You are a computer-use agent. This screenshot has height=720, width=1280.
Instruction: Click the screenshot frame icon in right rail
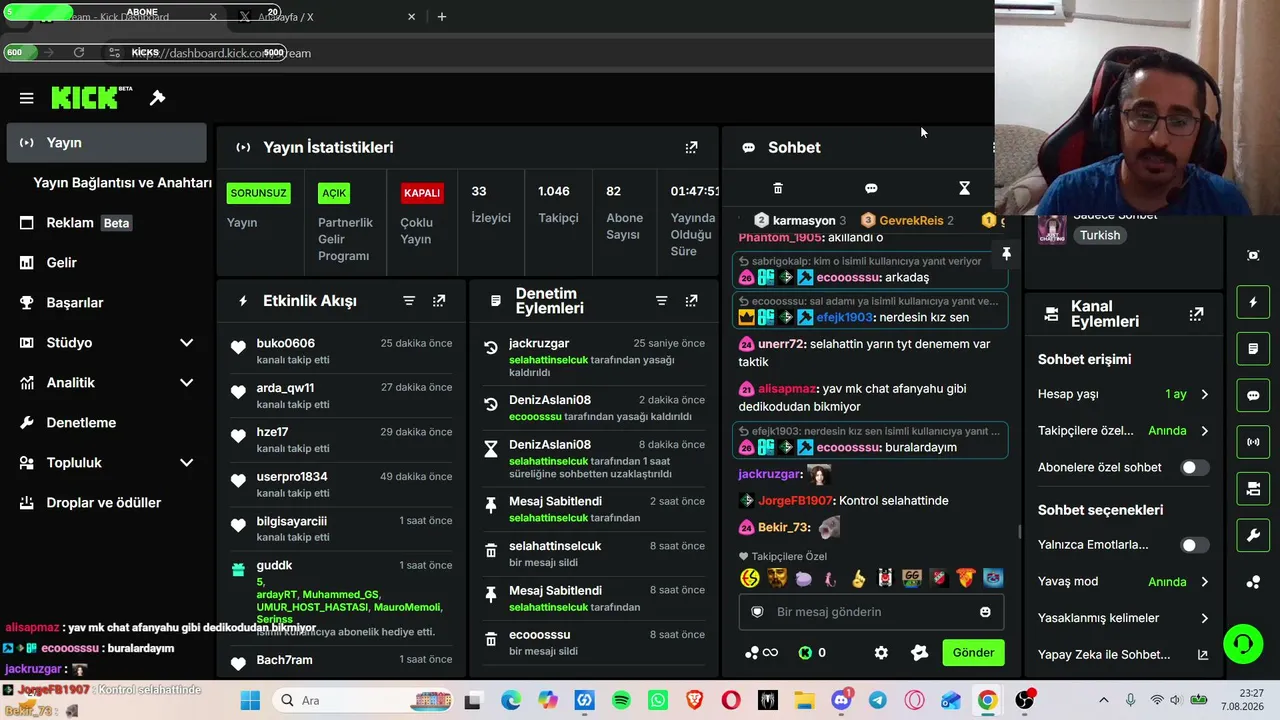[x=1253, y=255]
